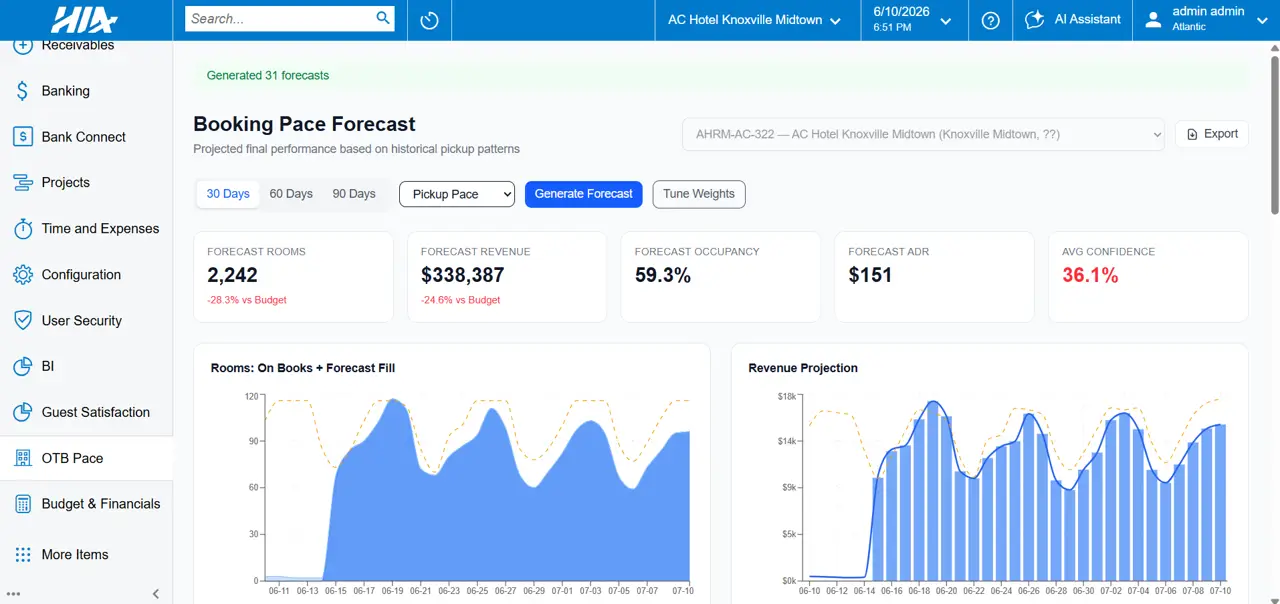
Task: Click the BI pie chart icon
Action: (23, 367)
